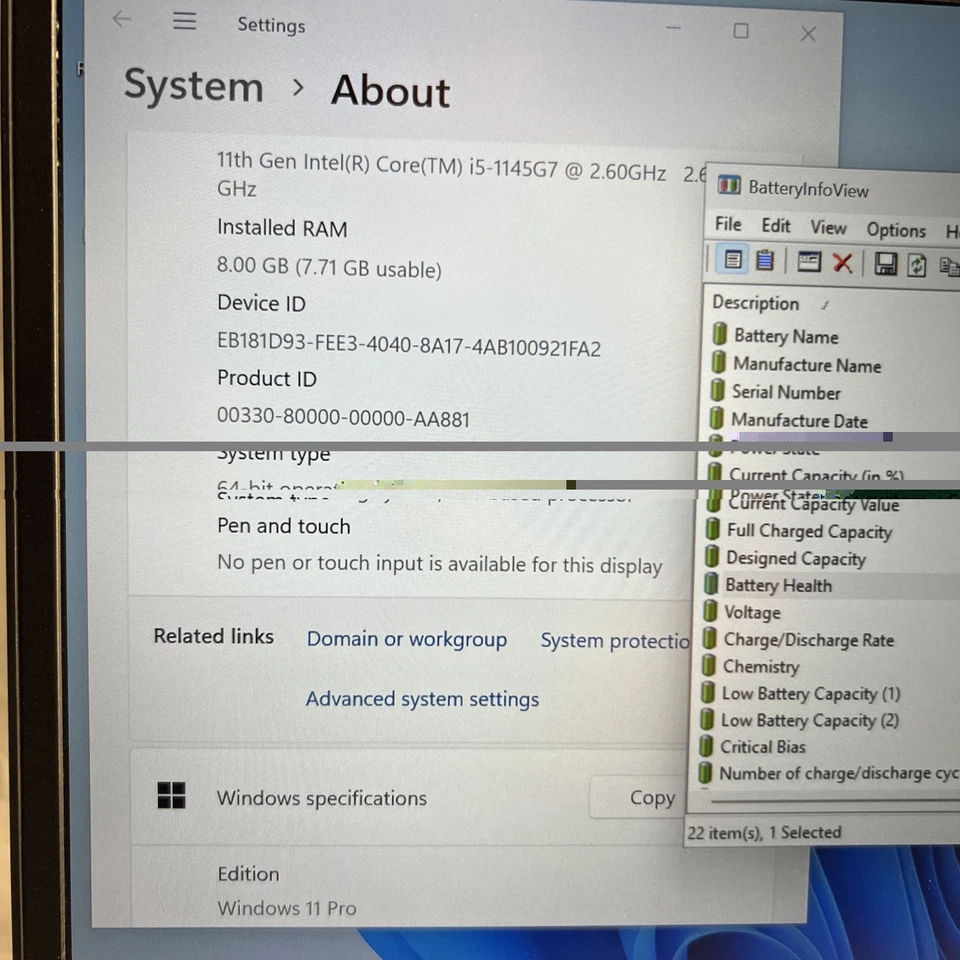Viewport: 960px width, 960px height.
Task: Click the horizontal scrollbar in BatteryInfoView list
Action: tap(835, 800)
